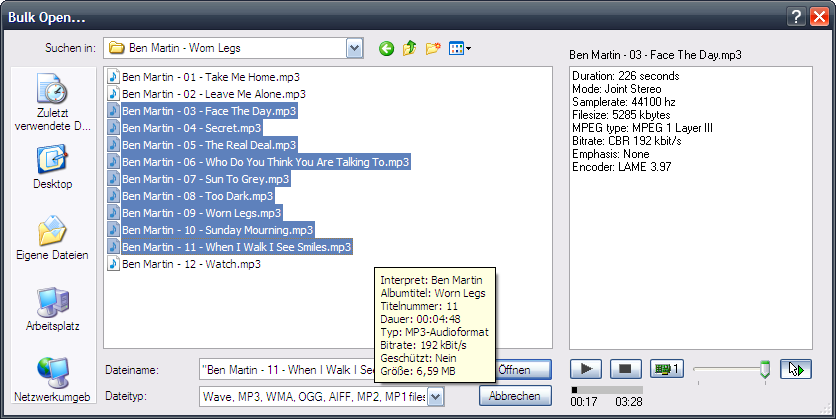This screenshot has width=836, height=419.
Task: Toggle autoplay on selection button
Action: click(796, 369)
